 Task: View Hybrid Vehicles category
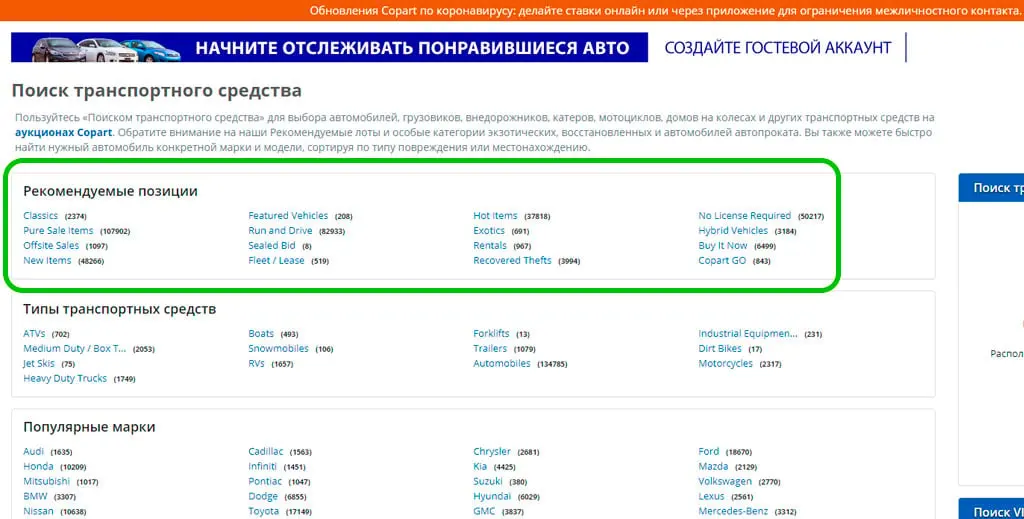pos(733,230)
